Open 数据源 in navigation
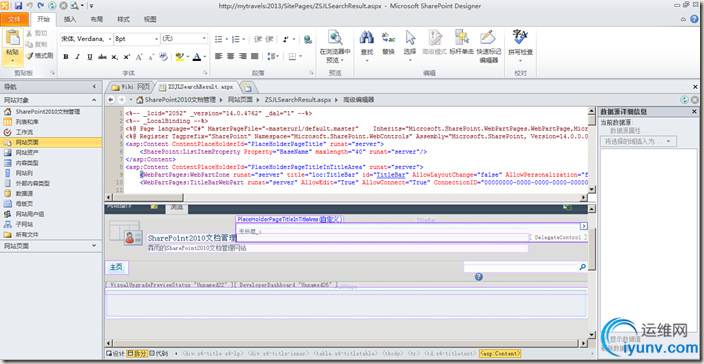Viewport: 704px width, 364px height. pyautogui.click(x=24, y=193)
